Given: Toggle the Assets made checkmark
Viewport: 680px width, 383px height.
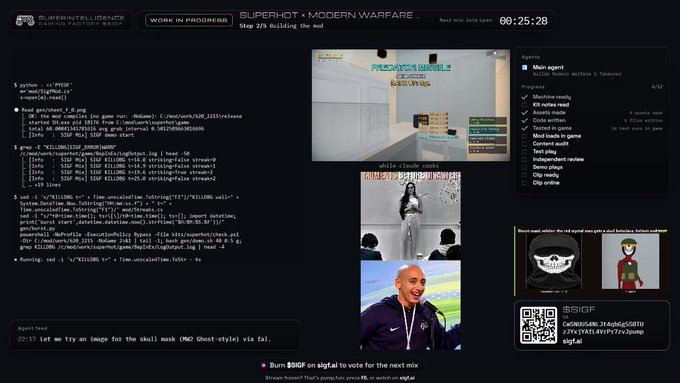Looking at the screenshot, I should pyautogui.click(x=524, y=113).
